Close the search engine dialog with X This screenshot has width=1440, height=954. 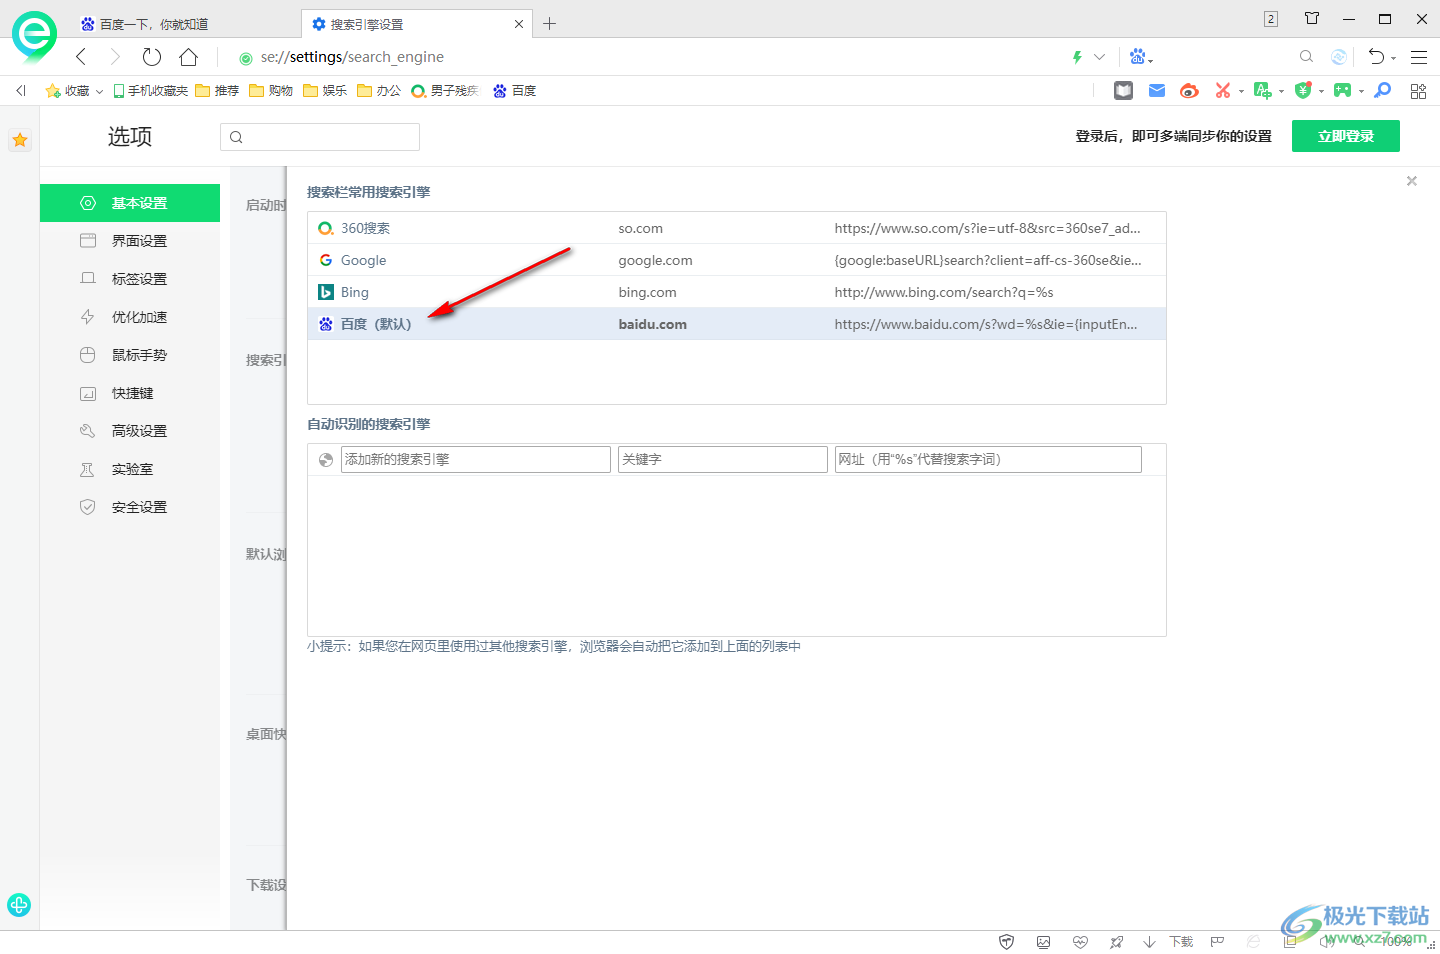pyautogui.click(x=1412, y=181)
